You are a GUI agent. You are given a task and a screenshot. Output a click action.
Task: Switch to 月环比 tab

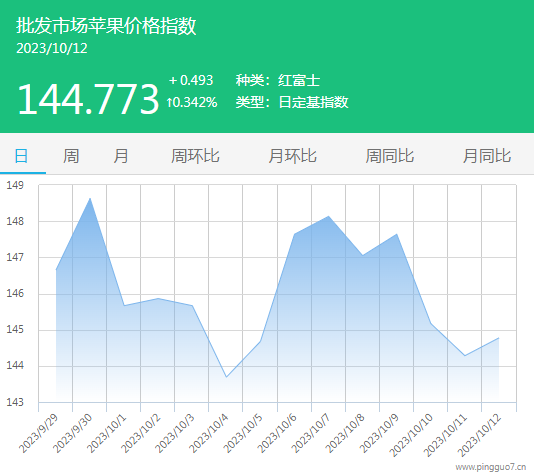[293, 156]
